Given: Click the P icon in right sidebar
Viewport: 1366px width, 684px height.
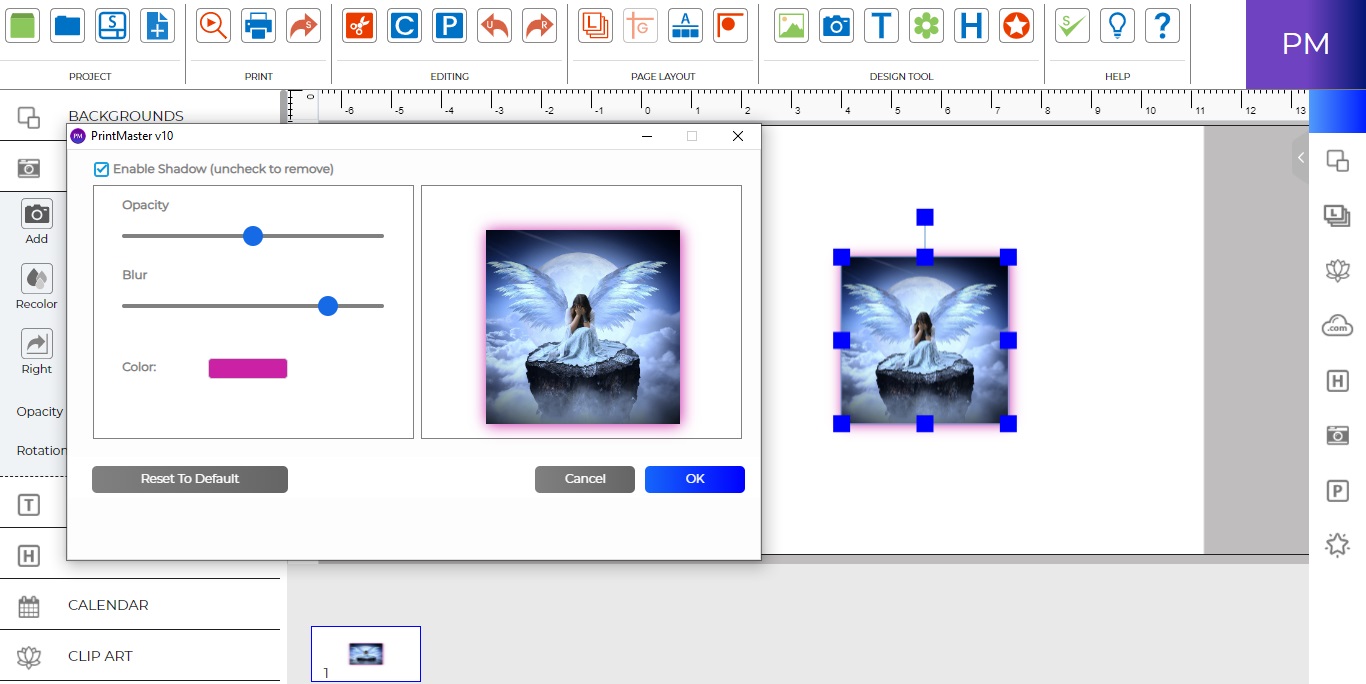Looking at the screenshot, I should coord(1337,490).
